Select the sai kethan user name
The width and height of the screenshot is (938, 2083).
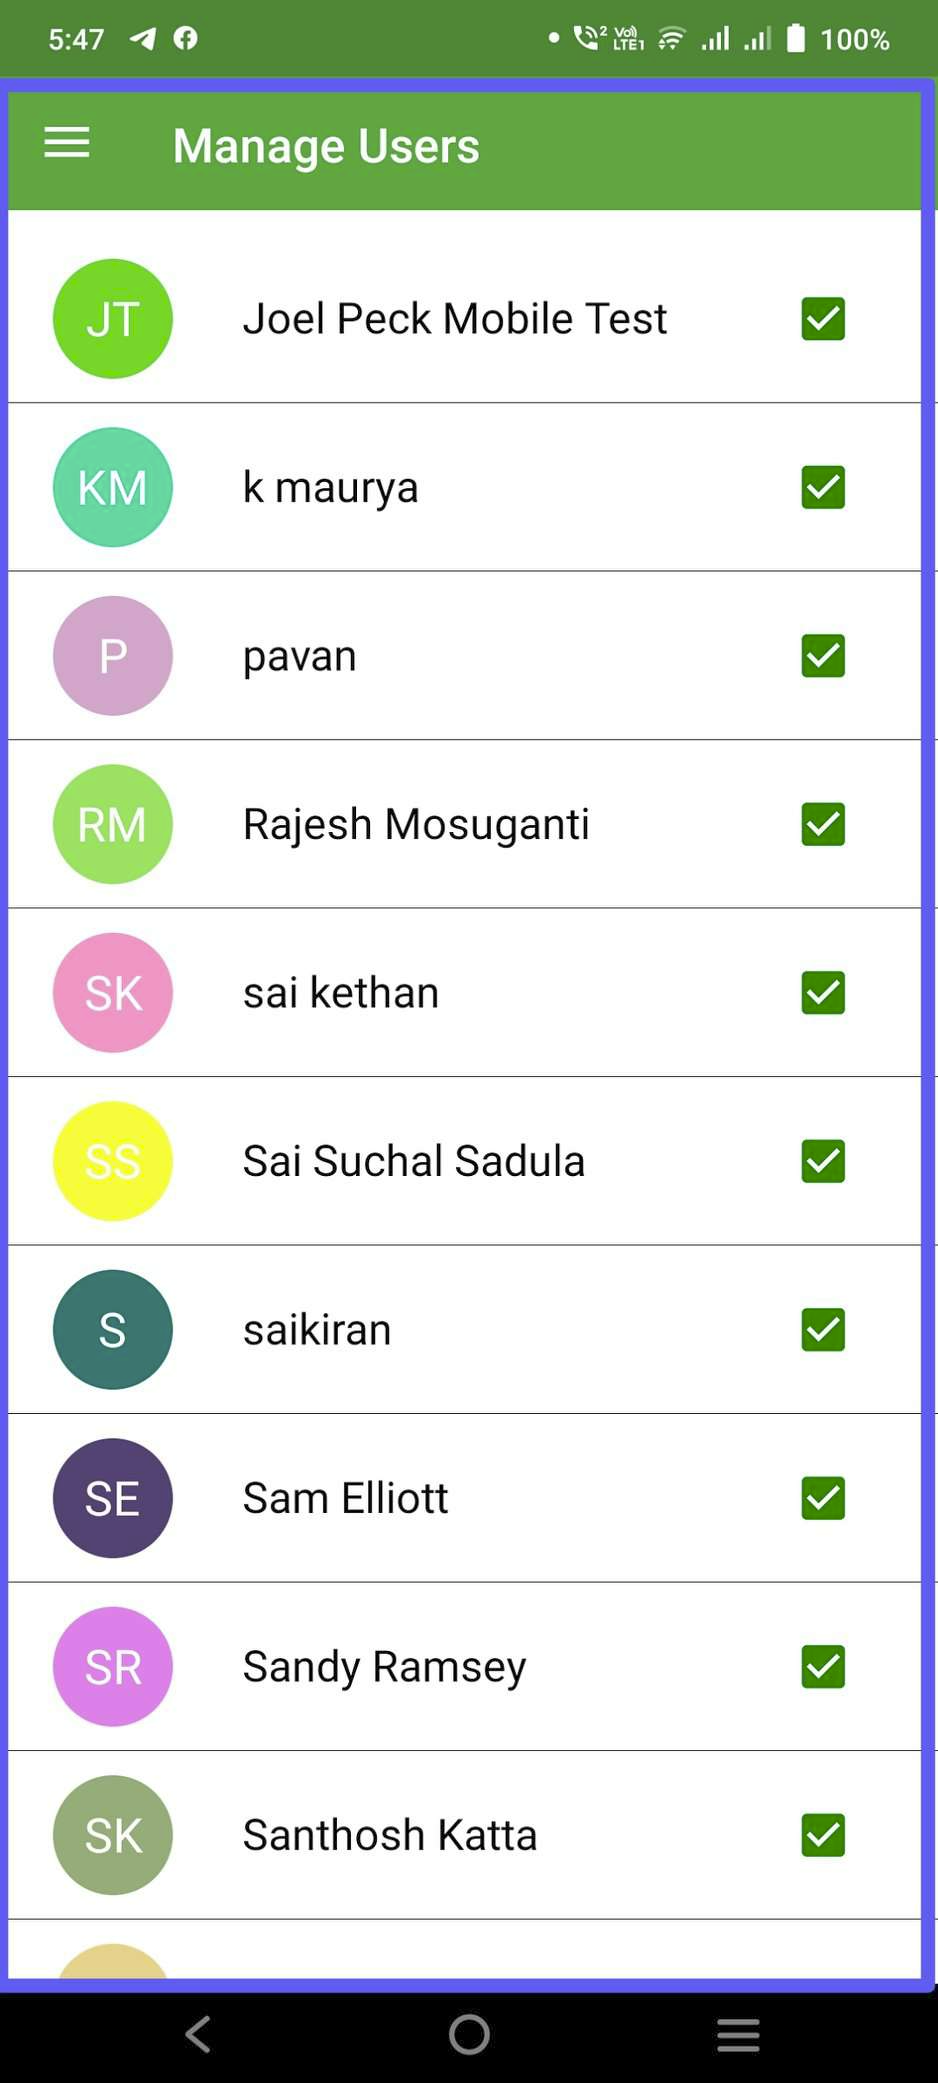pos(341,993)
